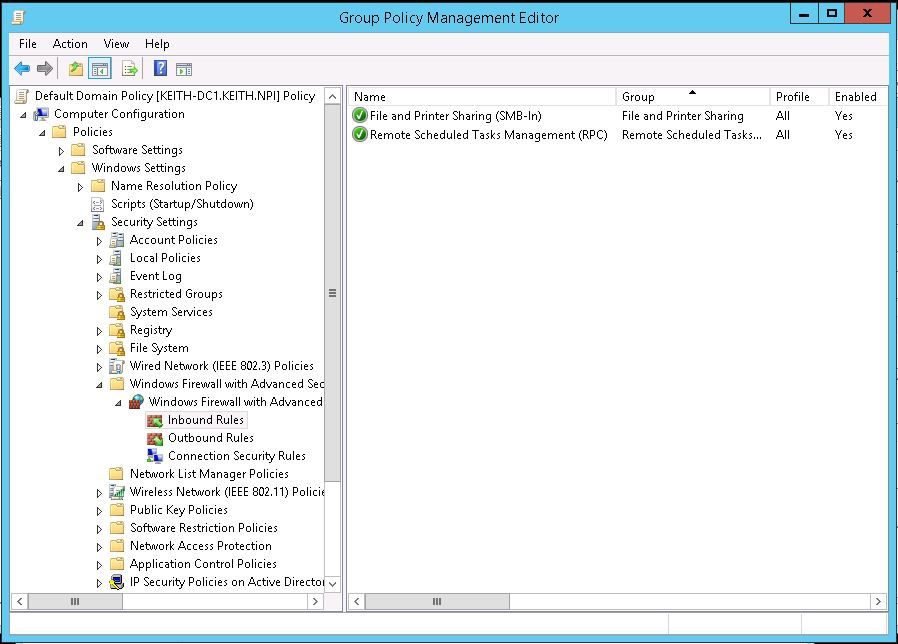This screenshot has width=898, height=644.
Task: Select Network Access Protection in the tree
Action: point(200,546)
